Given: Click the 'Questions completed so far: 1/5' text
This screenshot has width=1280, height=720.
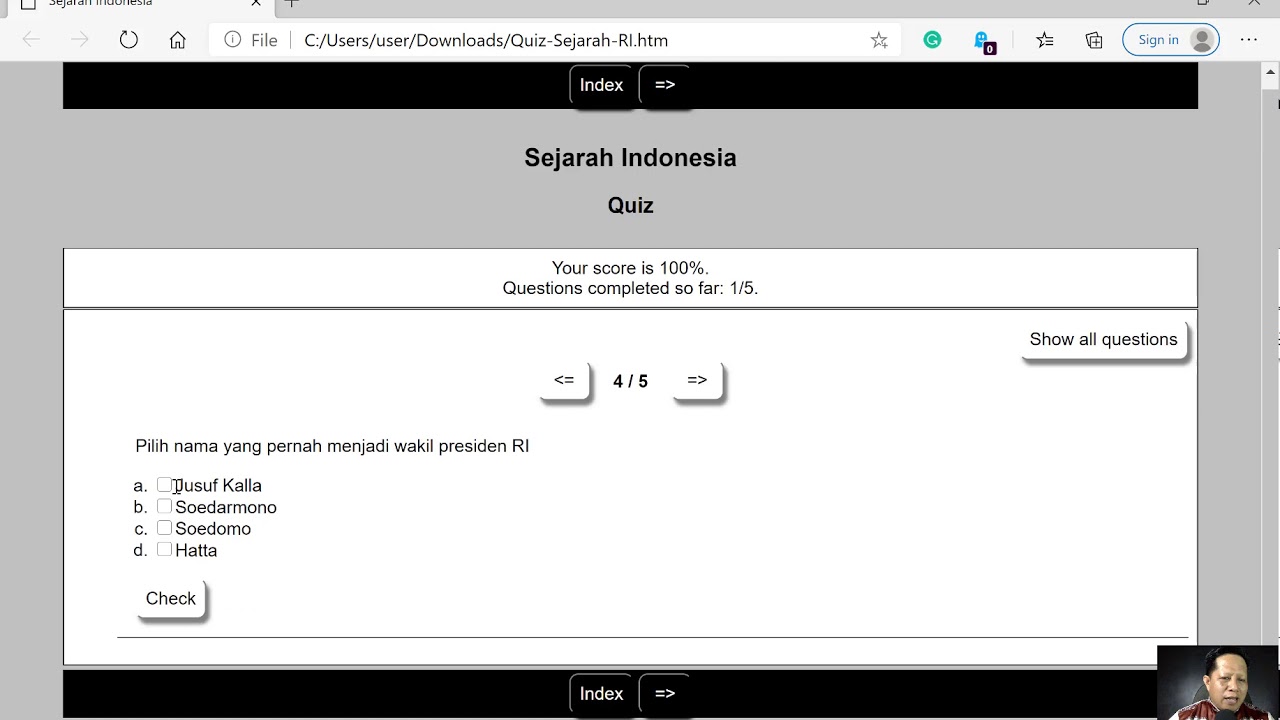Looking at the screenshot, I should point(630,288).
